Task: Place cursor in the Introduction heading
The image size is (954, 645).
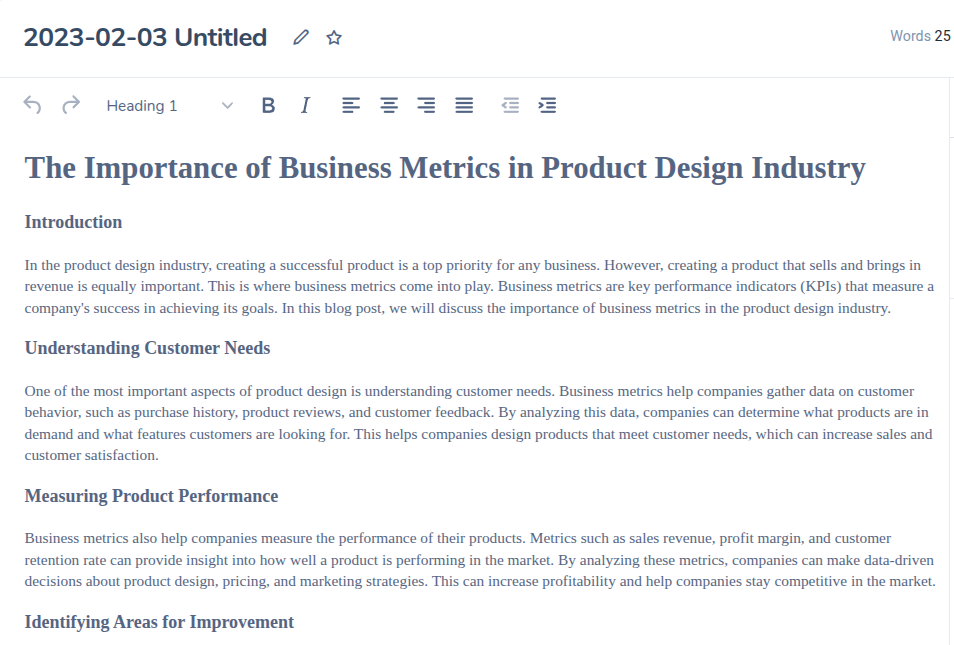Action: 73,222
